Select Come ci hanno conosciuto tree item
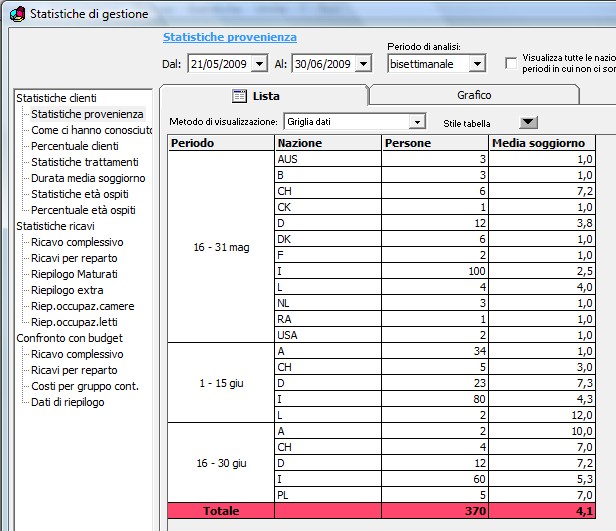Viewport: 616px width, 531px height. click(92, 130)
